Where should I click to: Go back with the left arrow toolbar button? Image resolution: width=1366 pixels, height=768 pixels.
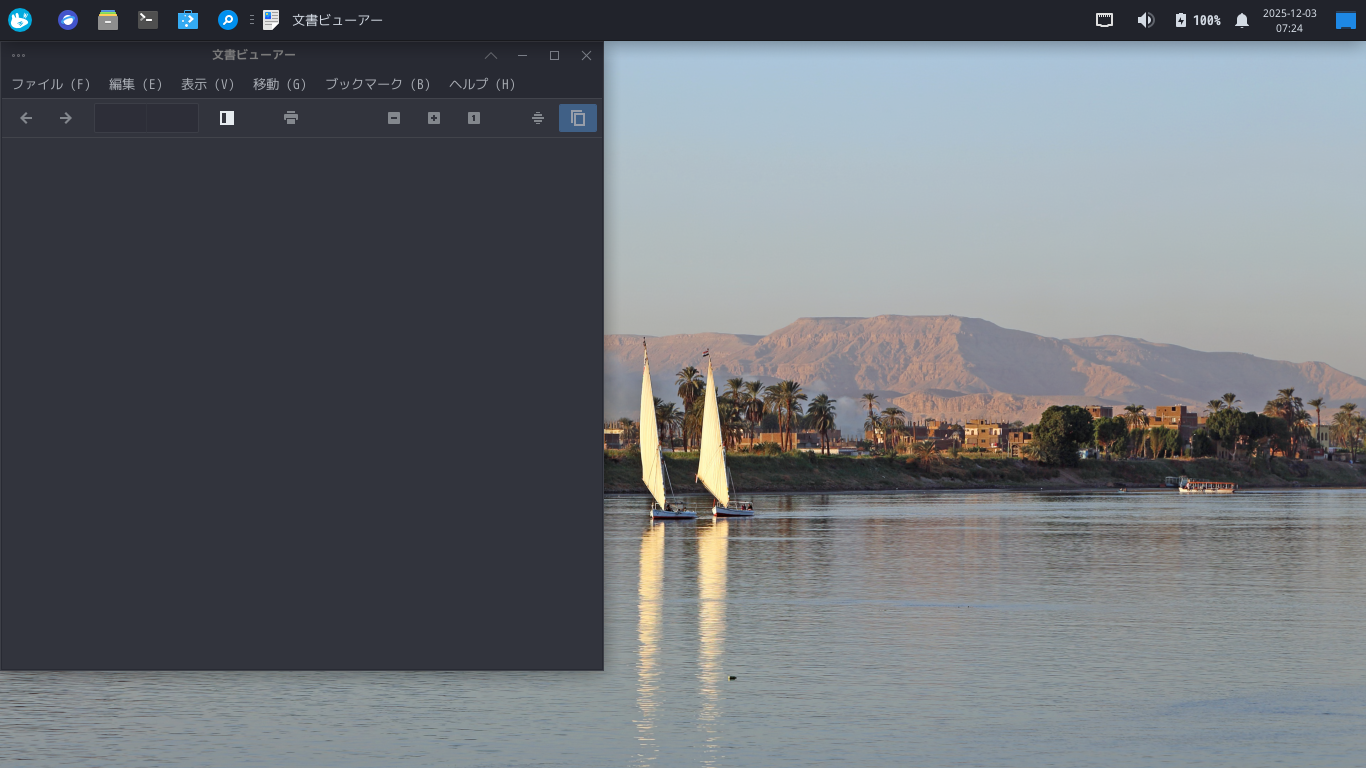tap(27, 118)
